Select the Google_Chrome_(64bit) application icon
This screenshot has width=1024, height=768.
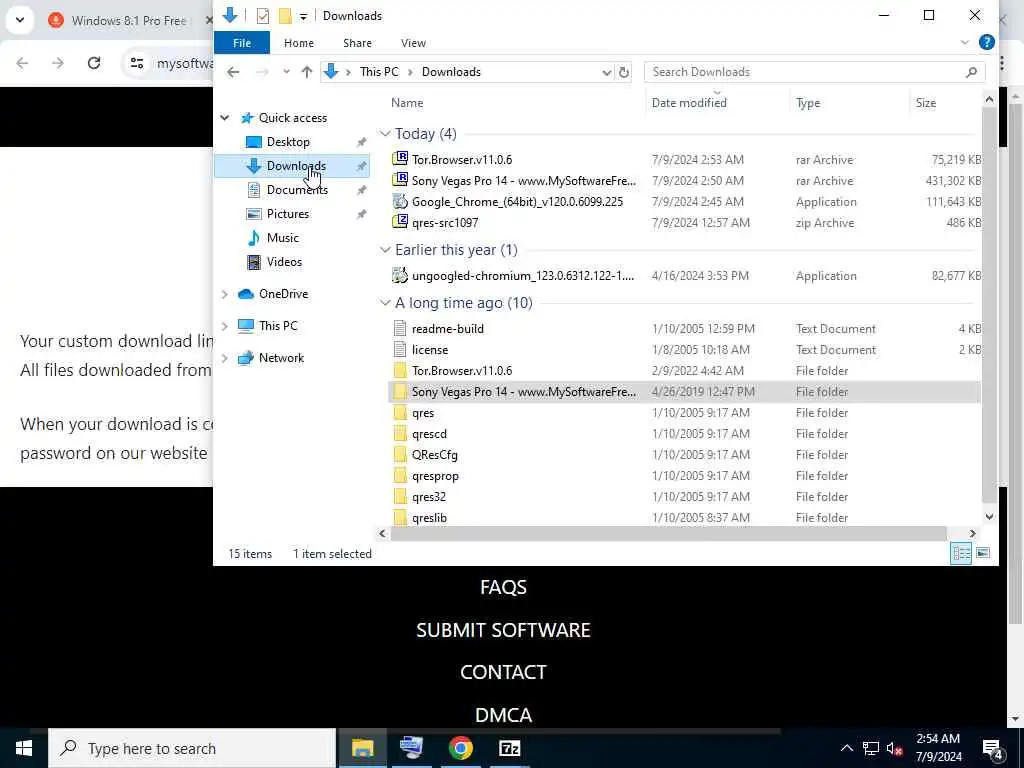click(400, 201)
